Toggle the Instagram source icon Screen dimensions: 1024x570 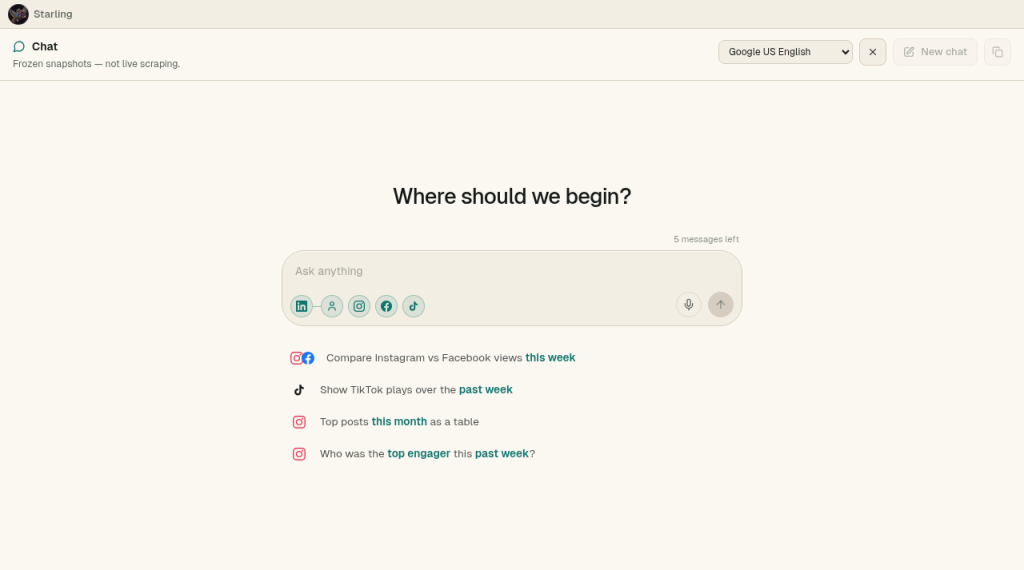(359, 306)
